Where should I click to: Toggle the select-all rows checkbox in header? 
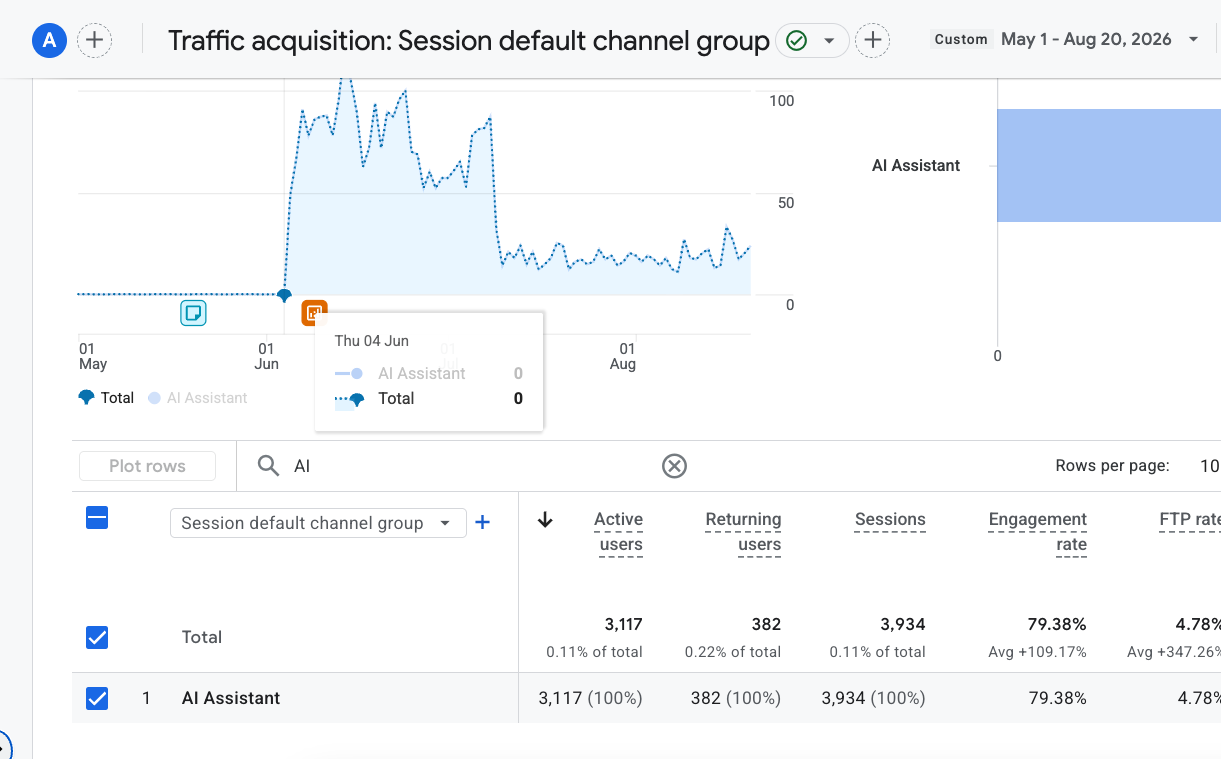point(97,518)
